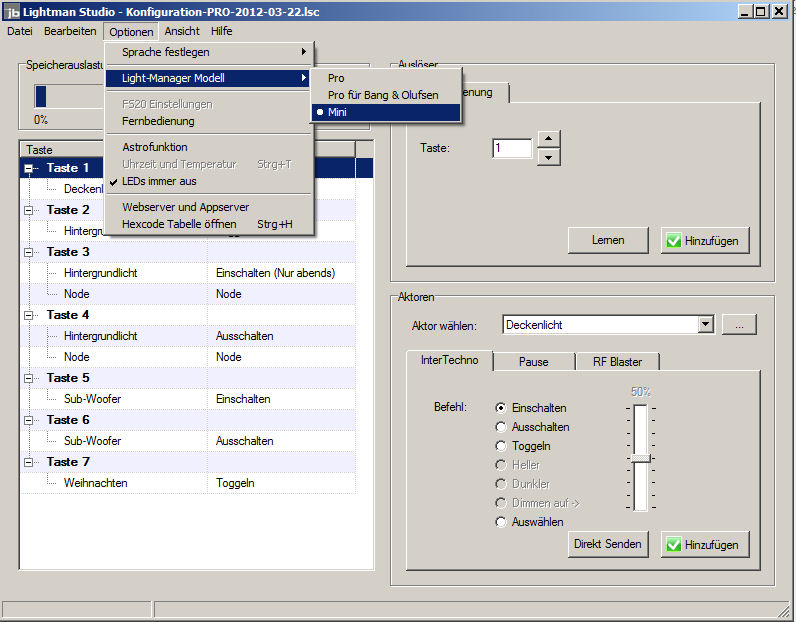This screenshot has width=796, height=622.
Task: Click the Lightman Studio title bar icon
Action: [x=12, y=11]
